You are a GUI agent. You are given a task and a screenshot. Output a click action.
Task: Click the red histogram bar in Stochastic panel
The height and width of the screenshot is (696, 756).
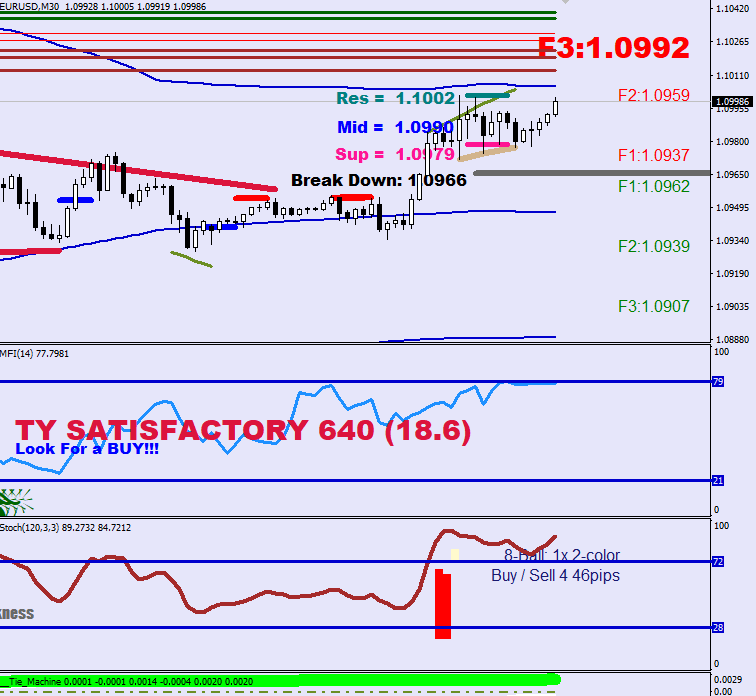pyautogui.click(x=442, y=605)
